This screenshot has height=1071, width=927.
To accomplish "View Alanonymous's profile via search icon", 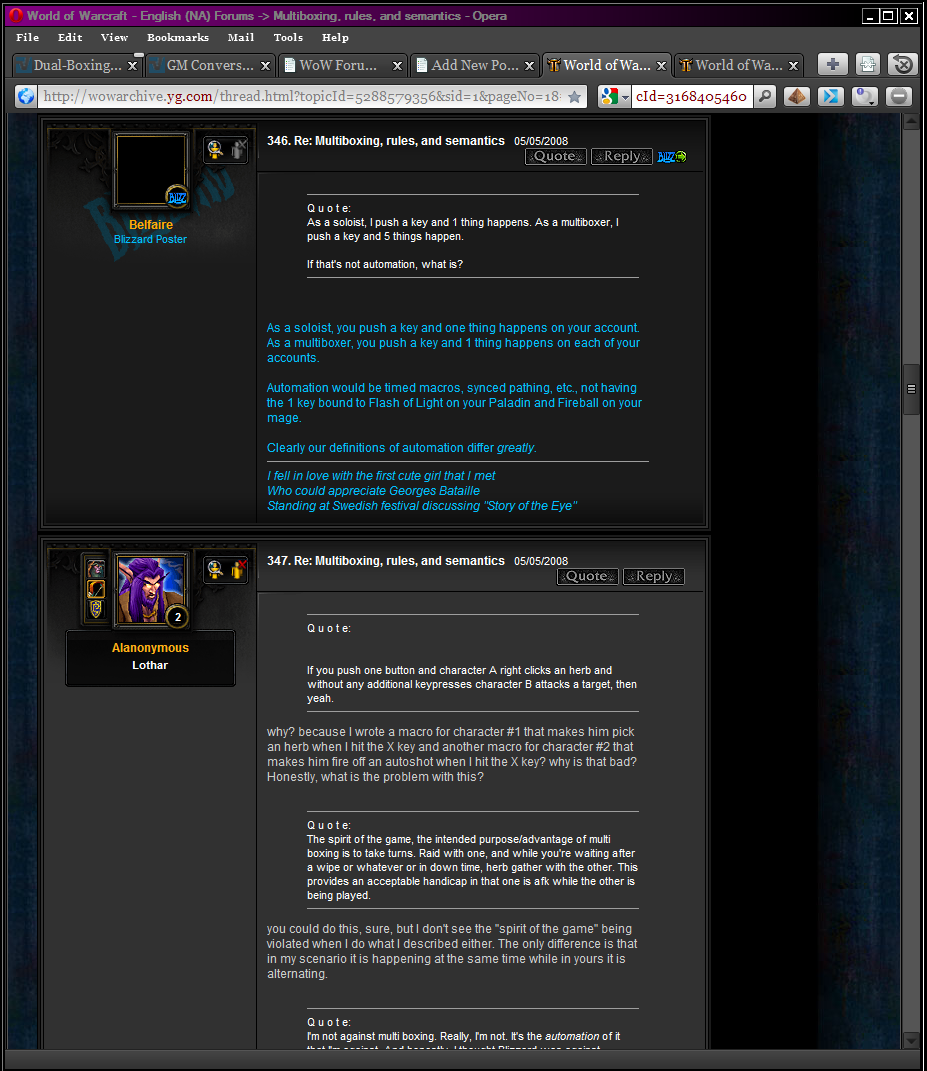I will click(215, 569).
